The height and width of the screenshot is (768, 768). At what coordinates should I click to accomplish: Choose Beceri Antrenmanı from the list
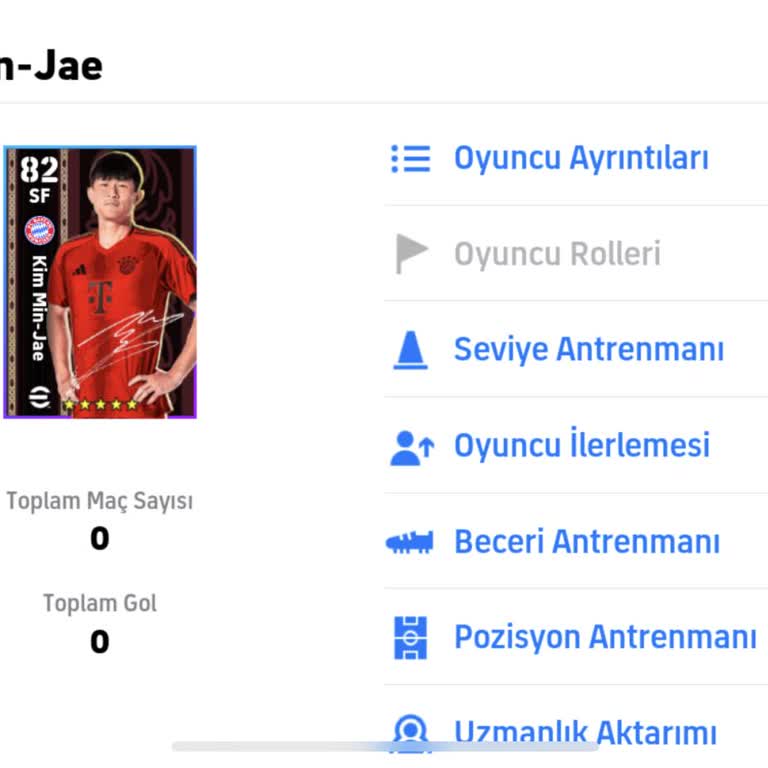586,542
